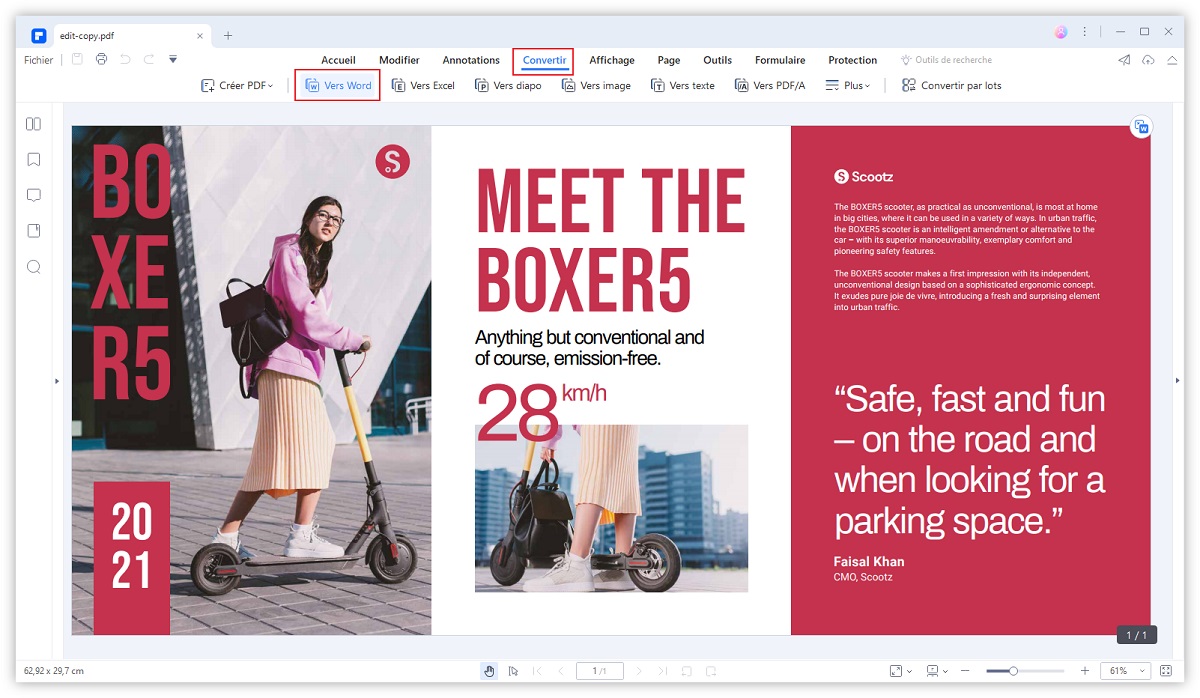1200x698 pixels.
Task: Open the page thumbnails panel icon
Action: [33, 124]
